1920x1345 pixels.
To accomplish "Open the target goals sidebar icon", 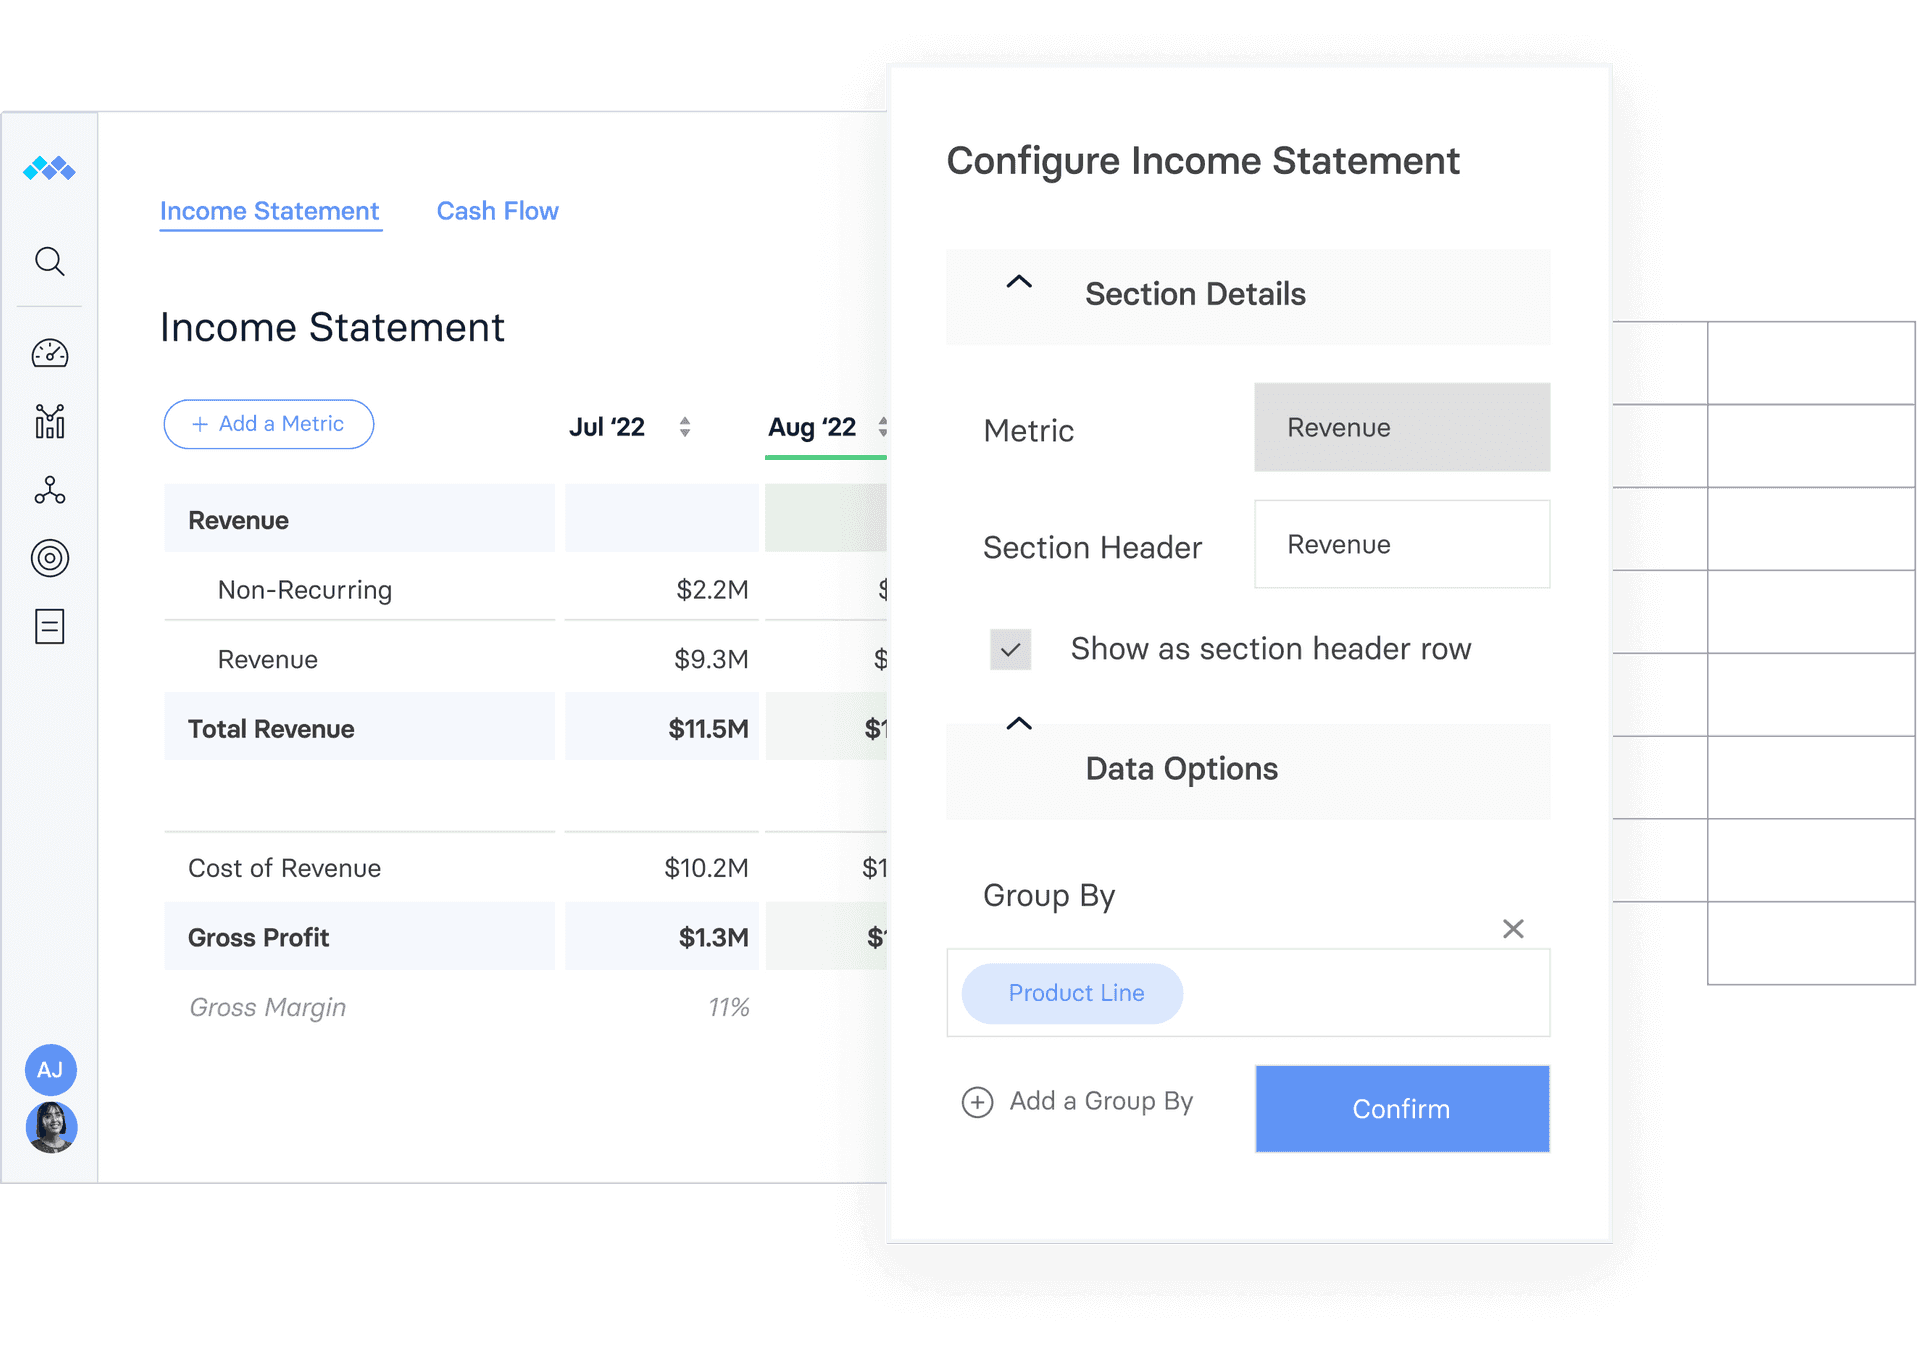I will [49, 558].
